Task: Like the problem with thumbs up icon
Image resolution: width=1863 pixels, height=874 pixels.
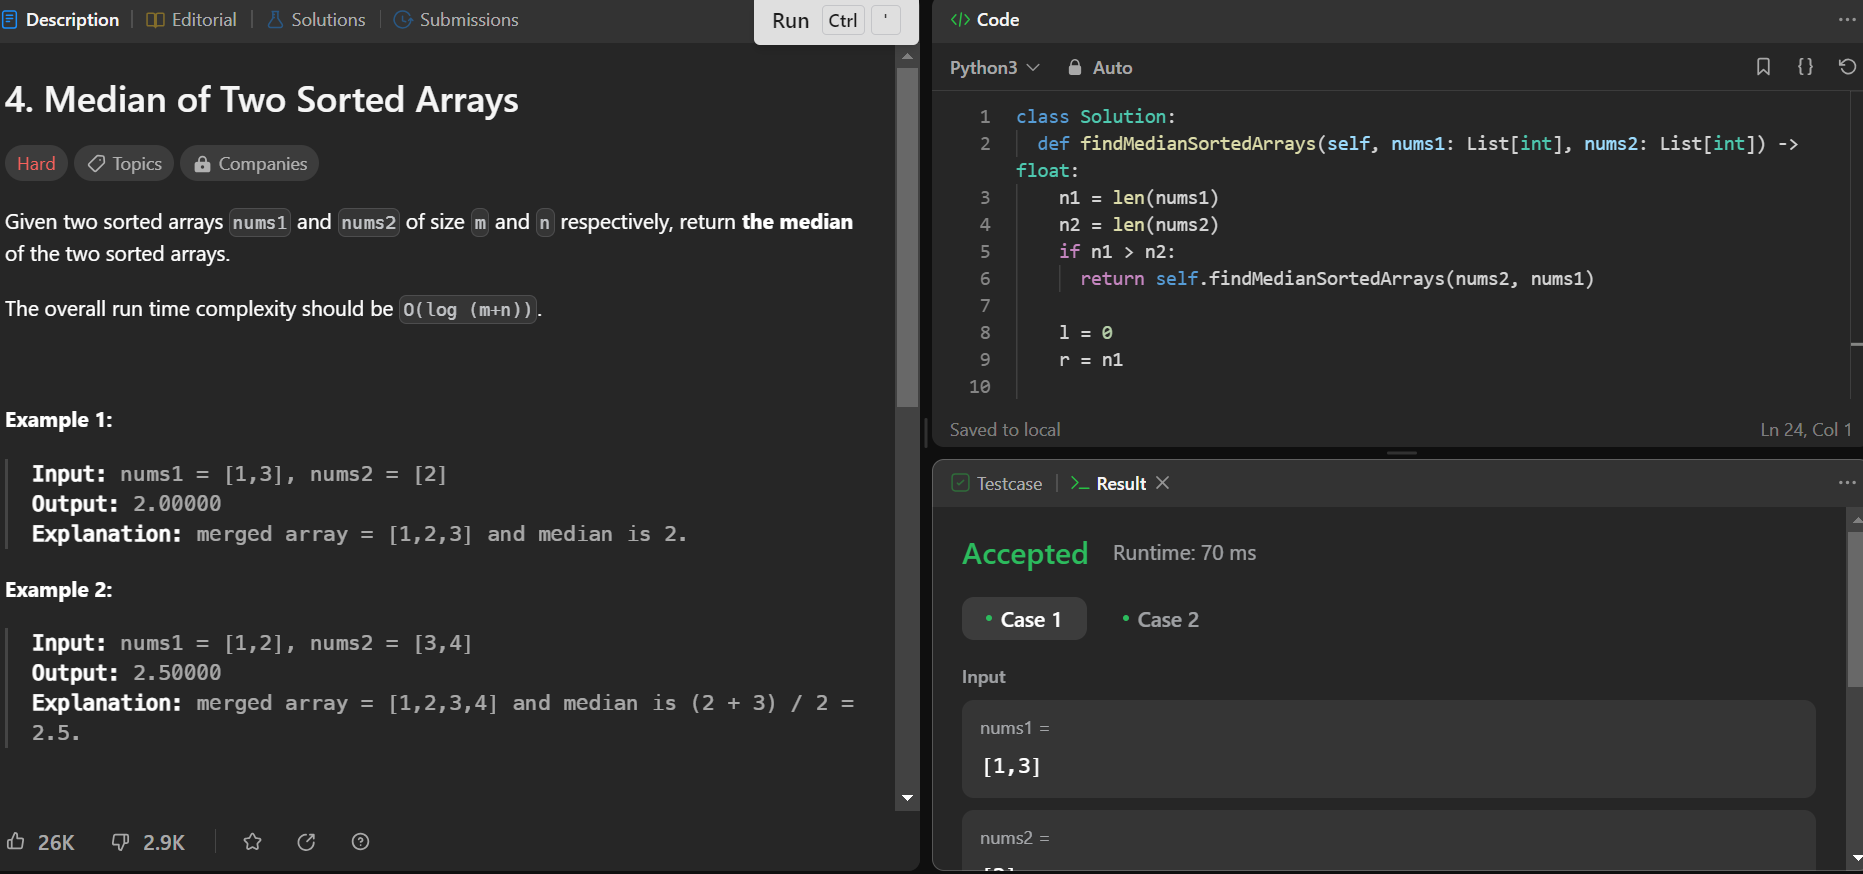Action: [16, 842]
